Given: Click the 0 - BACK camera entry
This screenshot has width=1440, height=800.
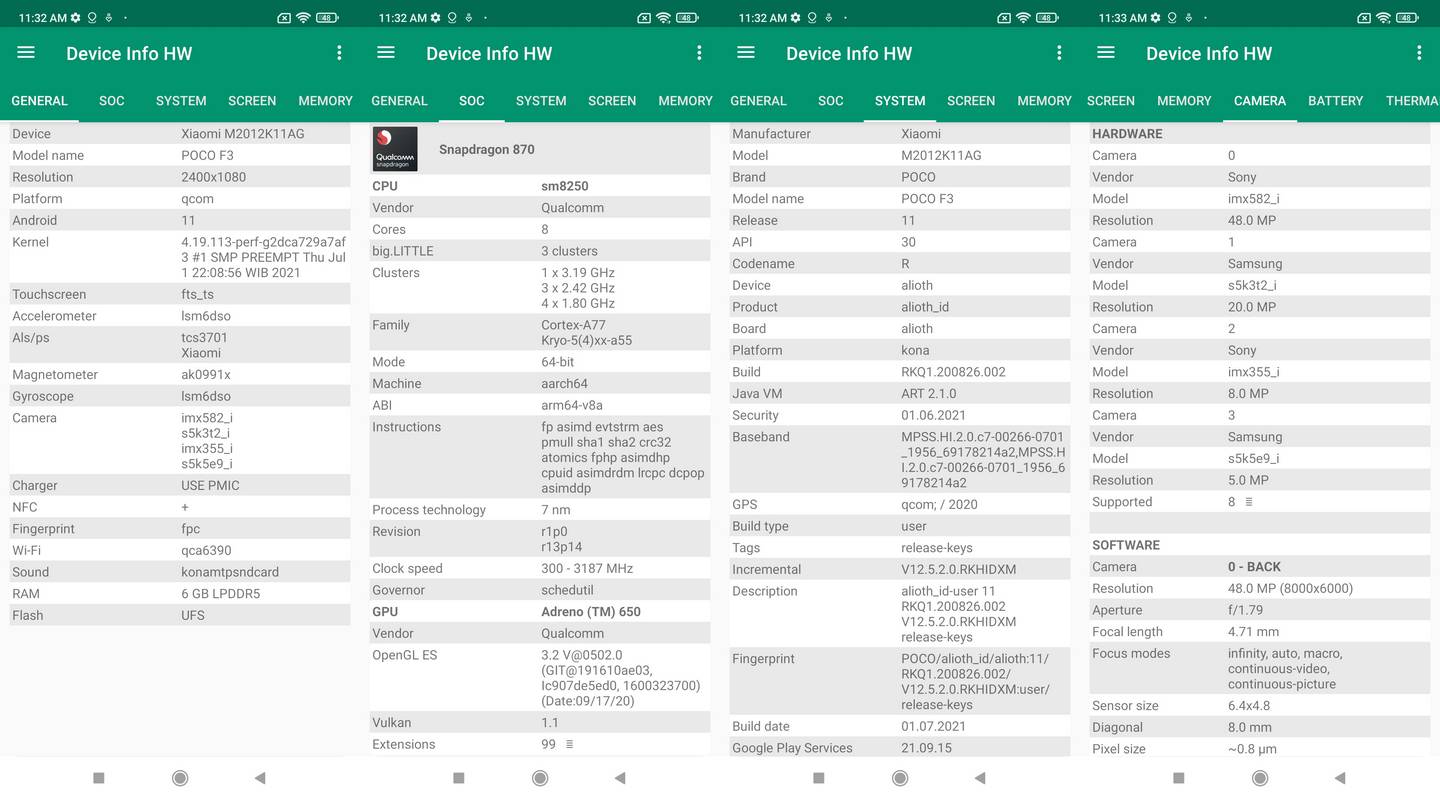Looking at the screenshot, I should point(1254,567).
